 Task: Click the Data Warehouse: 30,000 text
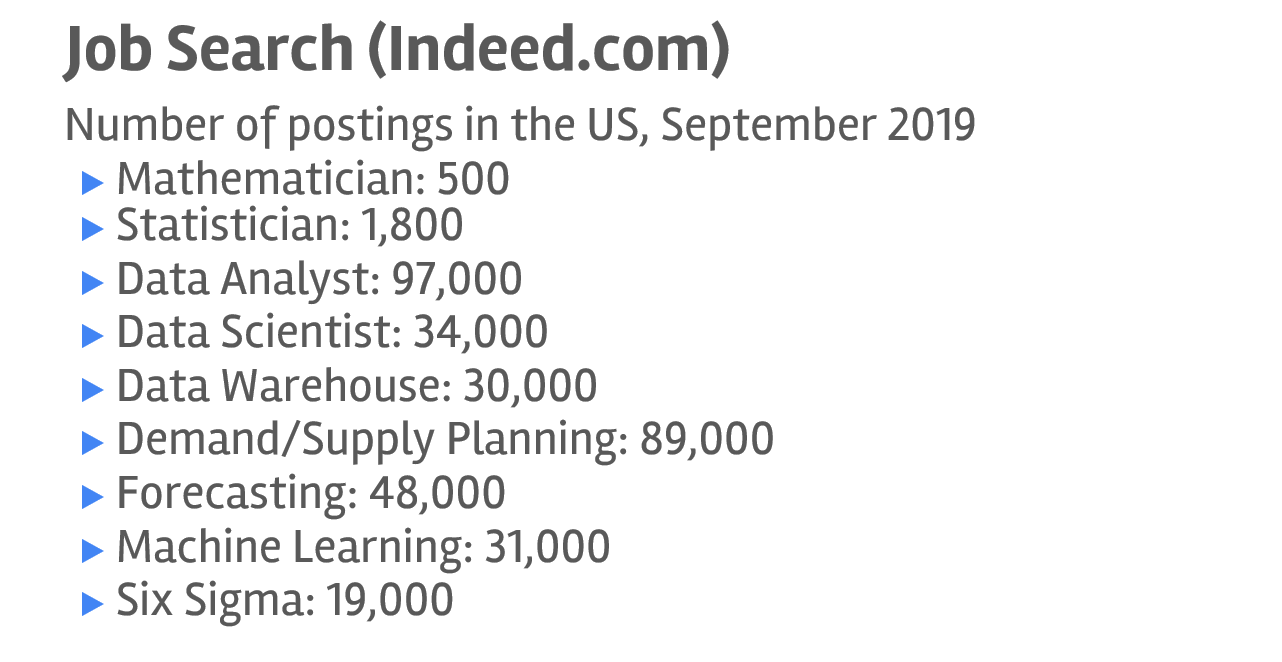pyautogui.click(x=357, y=387)
